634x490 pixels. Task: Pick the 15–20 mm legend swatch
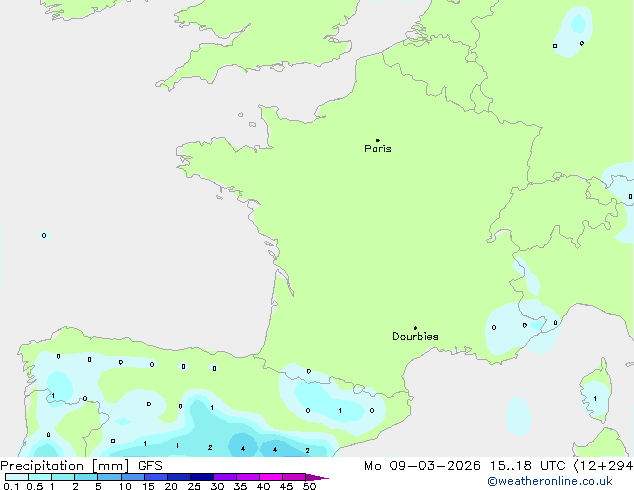coord(156,477)
